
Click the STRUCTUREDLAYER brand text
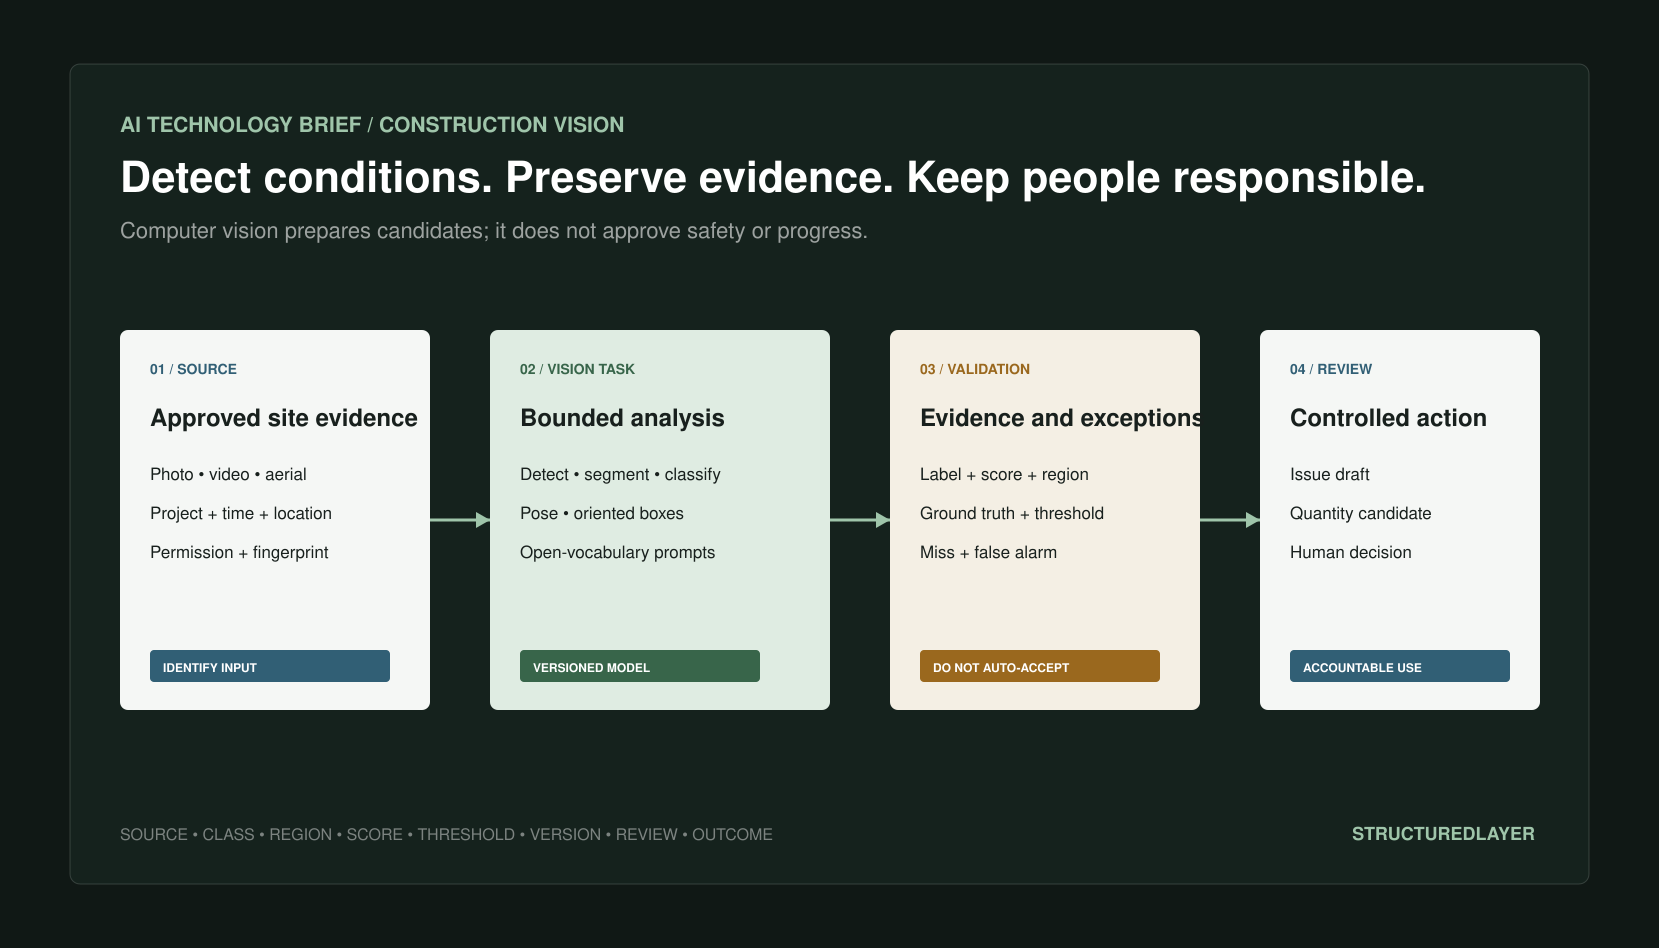coord(1443,834)
